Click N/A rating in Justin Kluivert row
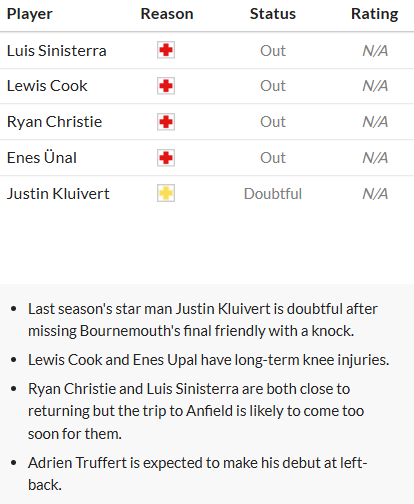Viewport: 414px width, 504px height. coord(375,194)
